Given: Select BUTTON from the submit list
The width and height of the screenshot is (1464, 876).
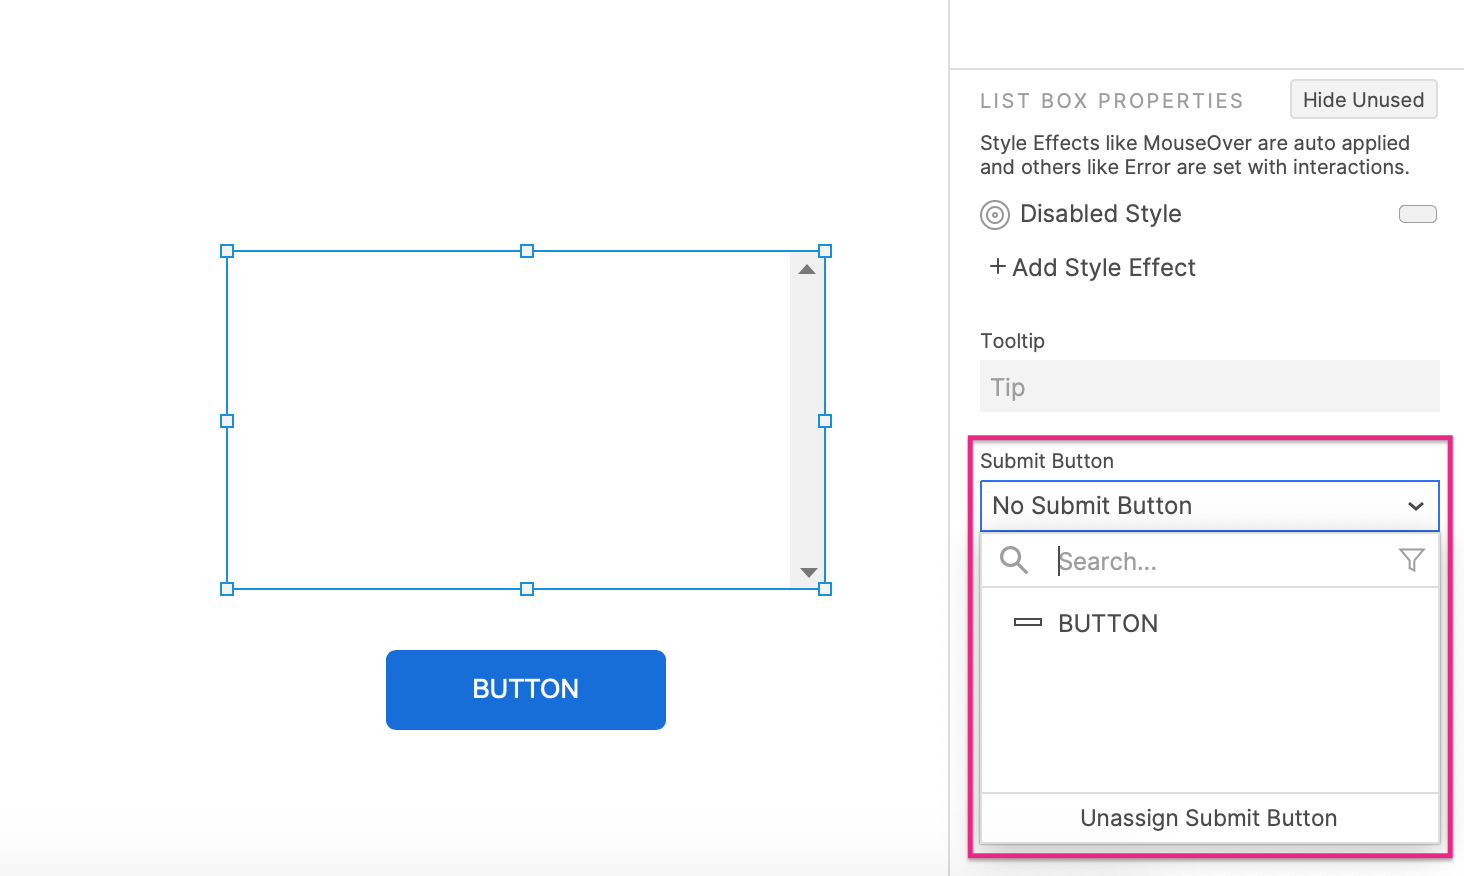Looking at the screenshot, I should (x=1108, y=623).
